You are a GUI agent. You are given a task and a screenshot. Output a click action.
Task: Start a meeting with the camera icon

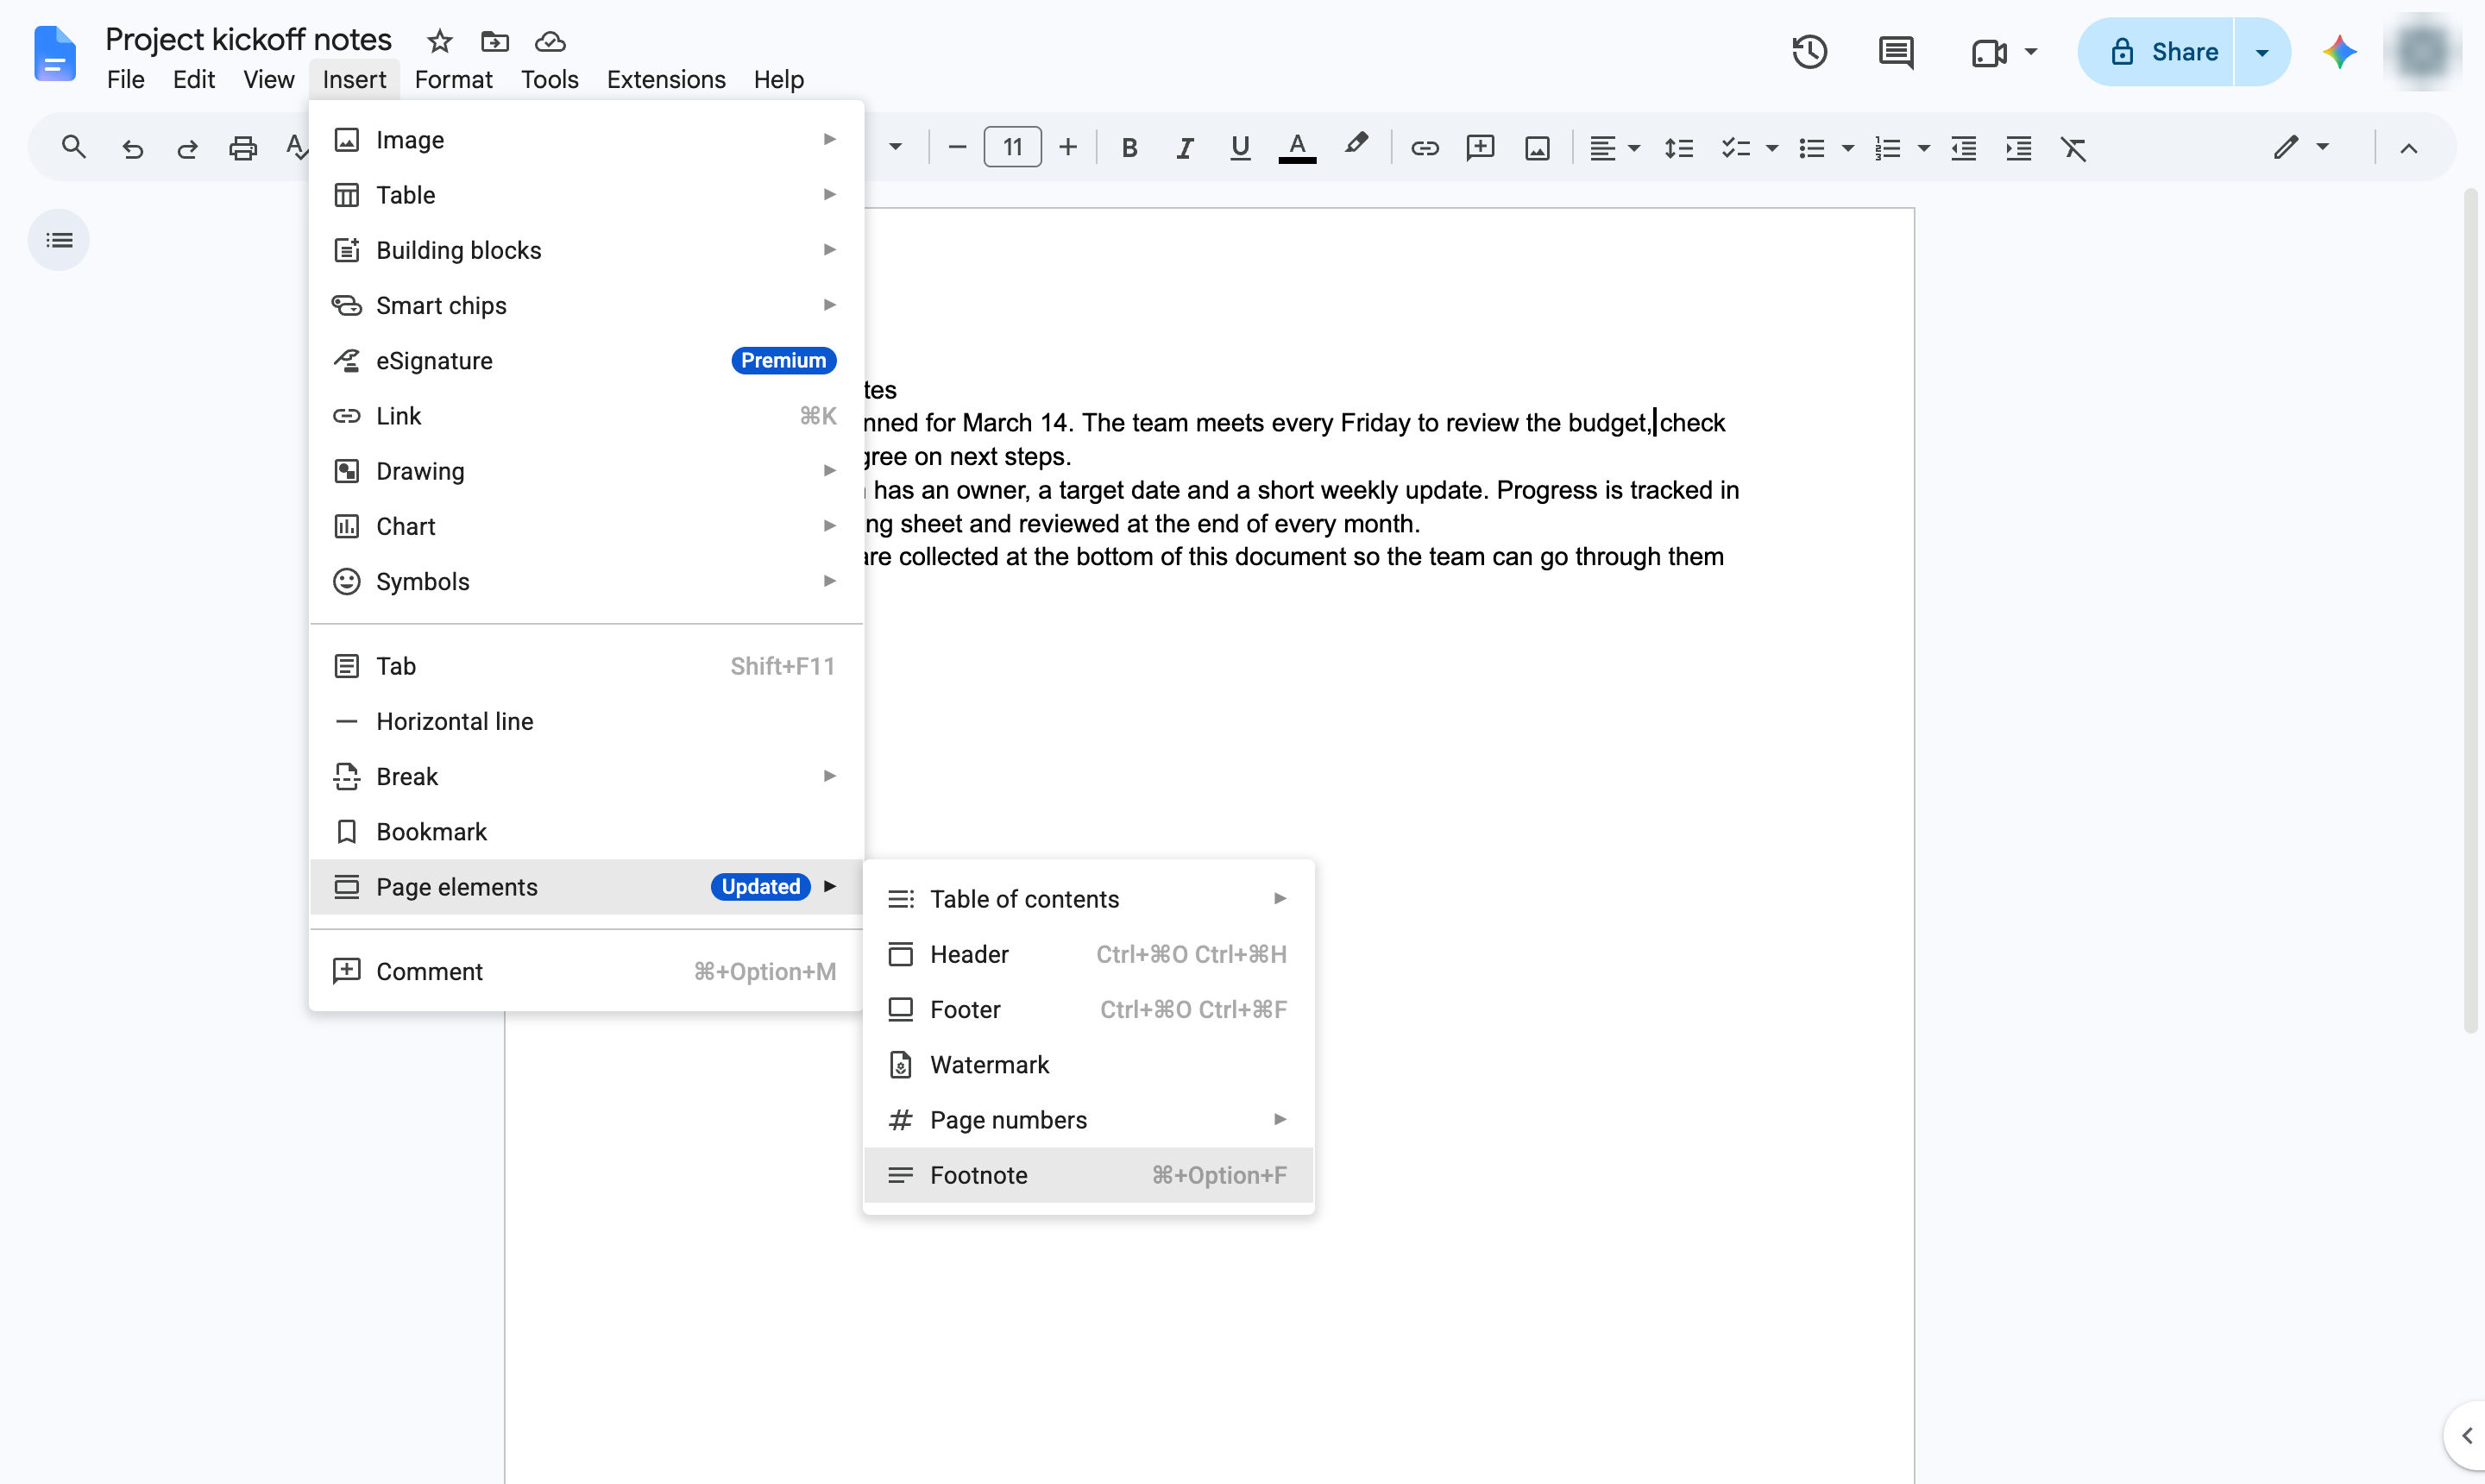pos(1989,52)
